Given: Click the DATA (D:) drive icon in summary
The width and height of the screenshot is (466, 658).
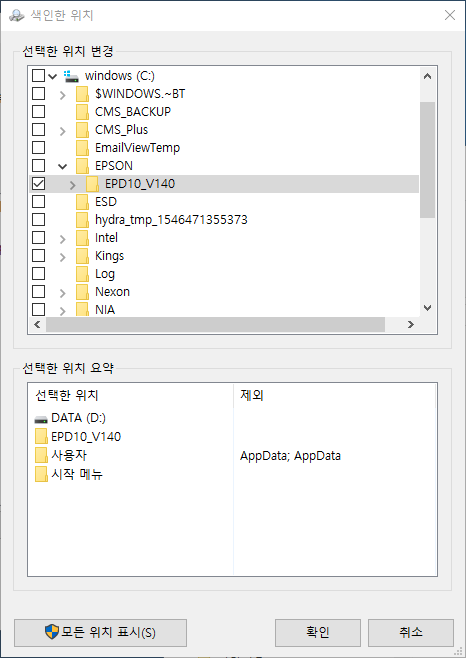Looking at the screenshot, I should point(41,419).
